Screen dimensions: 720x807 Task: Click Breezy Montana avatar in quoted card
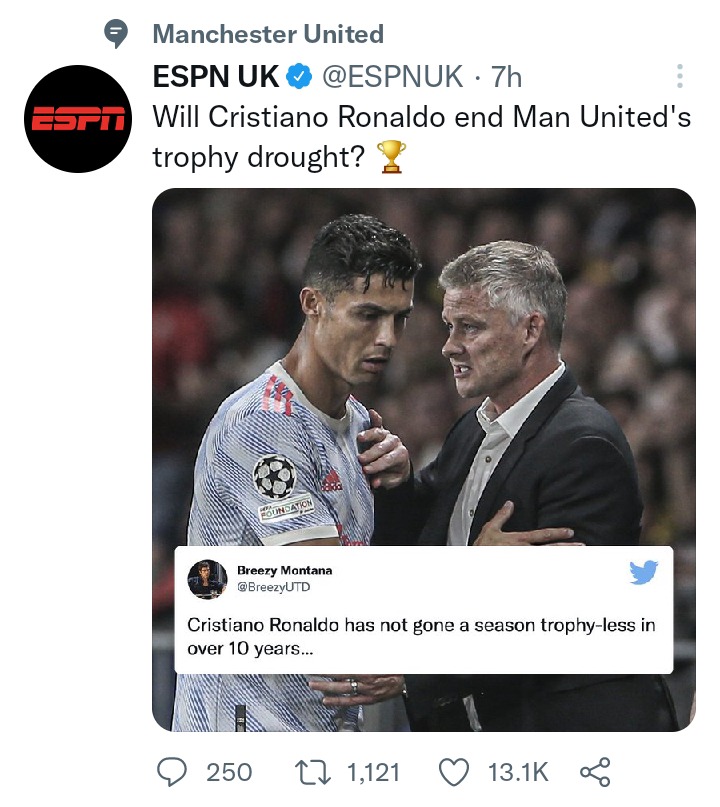pos(207,579)
